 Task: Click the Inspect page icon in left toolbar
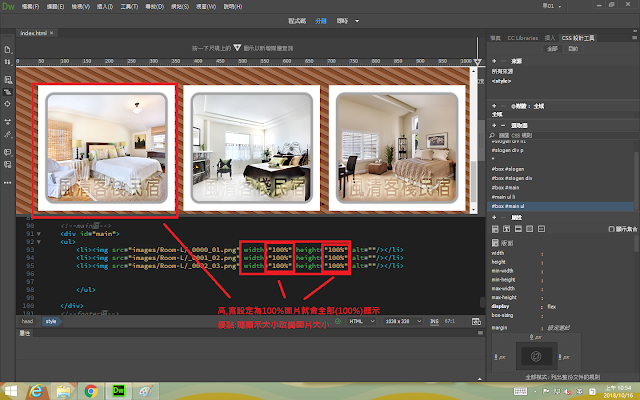click(x=7, y=80)
